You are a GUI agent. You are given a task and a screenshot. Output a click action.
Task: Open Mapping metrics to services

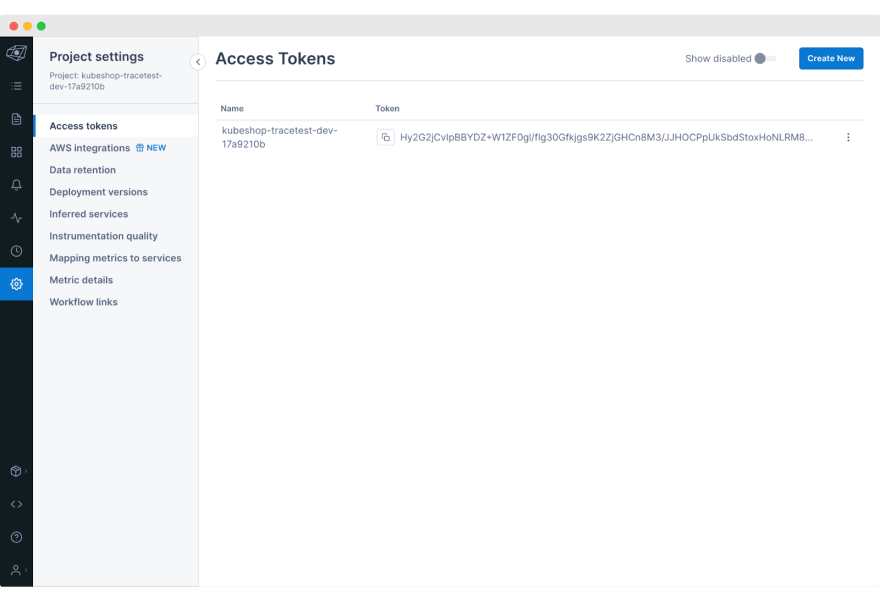click(x=116, y=258)
